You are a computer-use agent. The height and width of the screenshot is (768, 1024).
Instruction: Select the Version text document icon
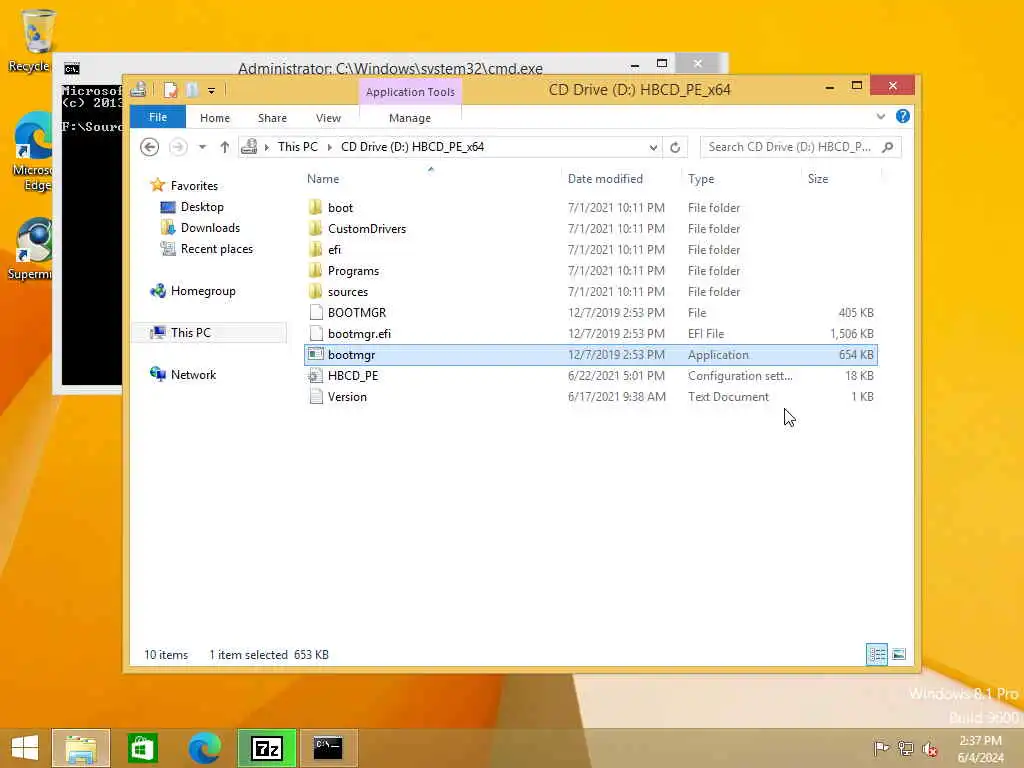point(315,396)
